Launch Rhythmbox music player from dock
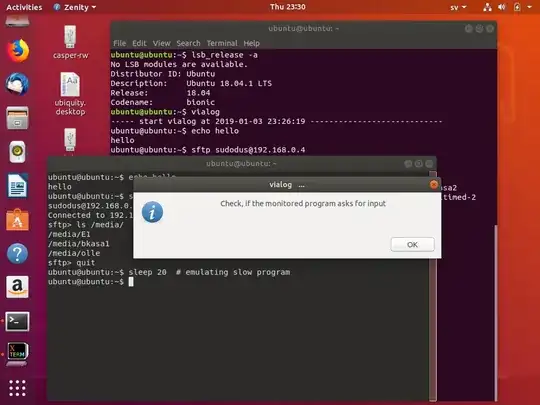Image resolution: width=540 pixels, height=405 pixels. click(x=17, y=152)
